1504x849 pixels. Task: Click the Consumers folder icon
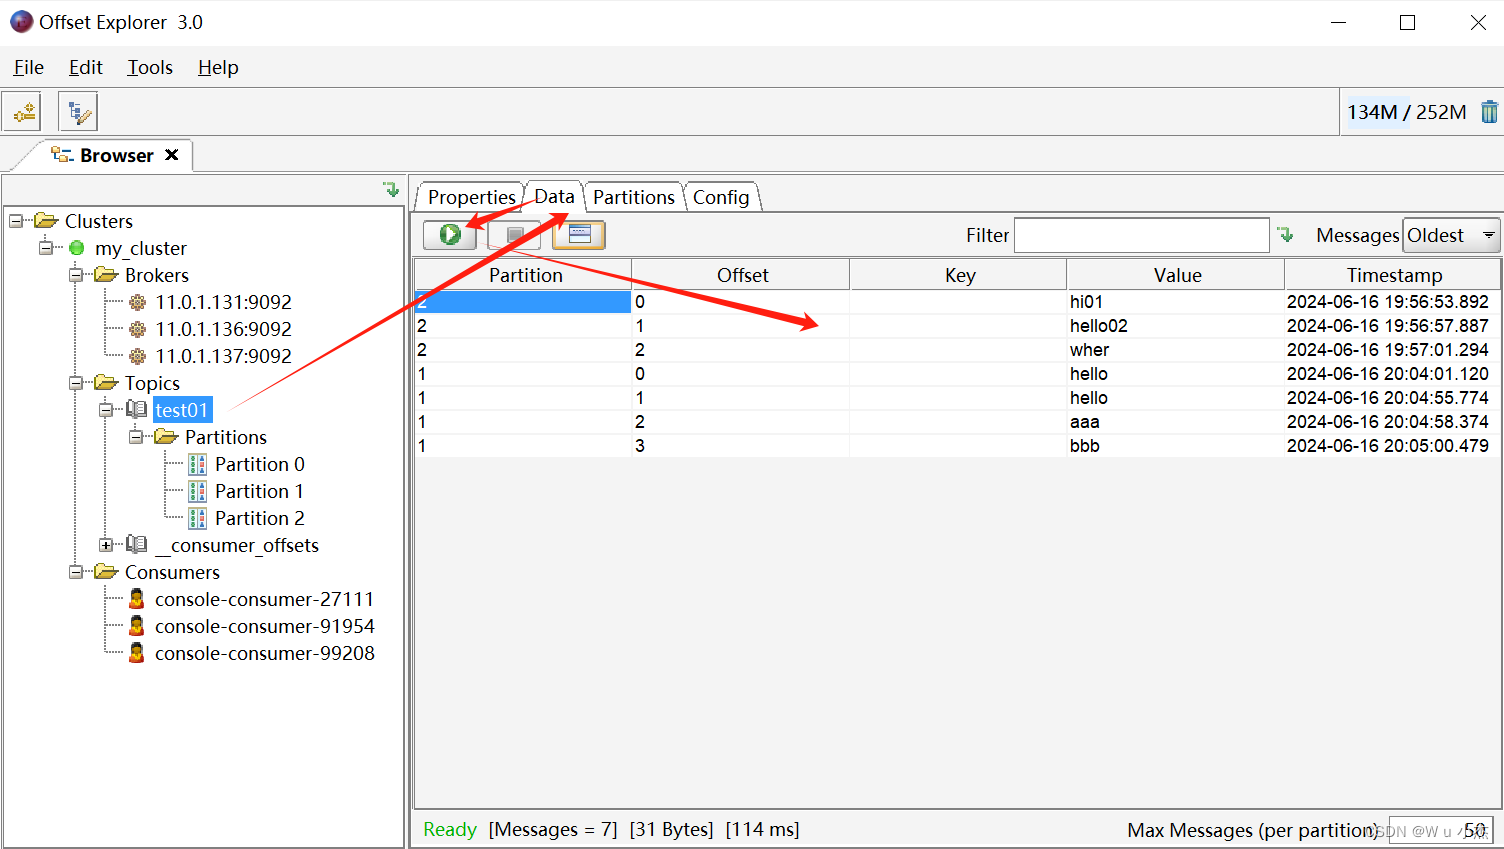tap(106, 572)
